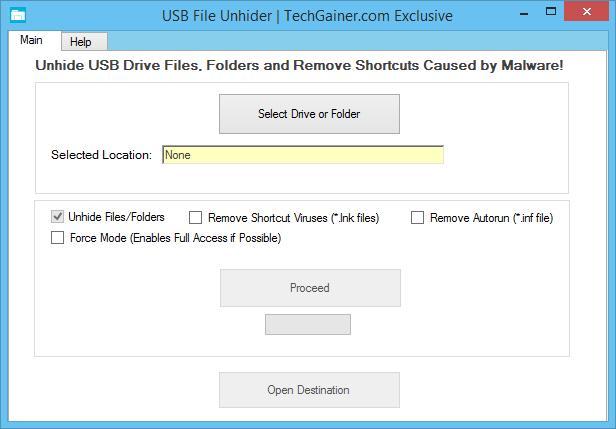Click the progress bar below Proceed
616x429 pixels.
307,324
